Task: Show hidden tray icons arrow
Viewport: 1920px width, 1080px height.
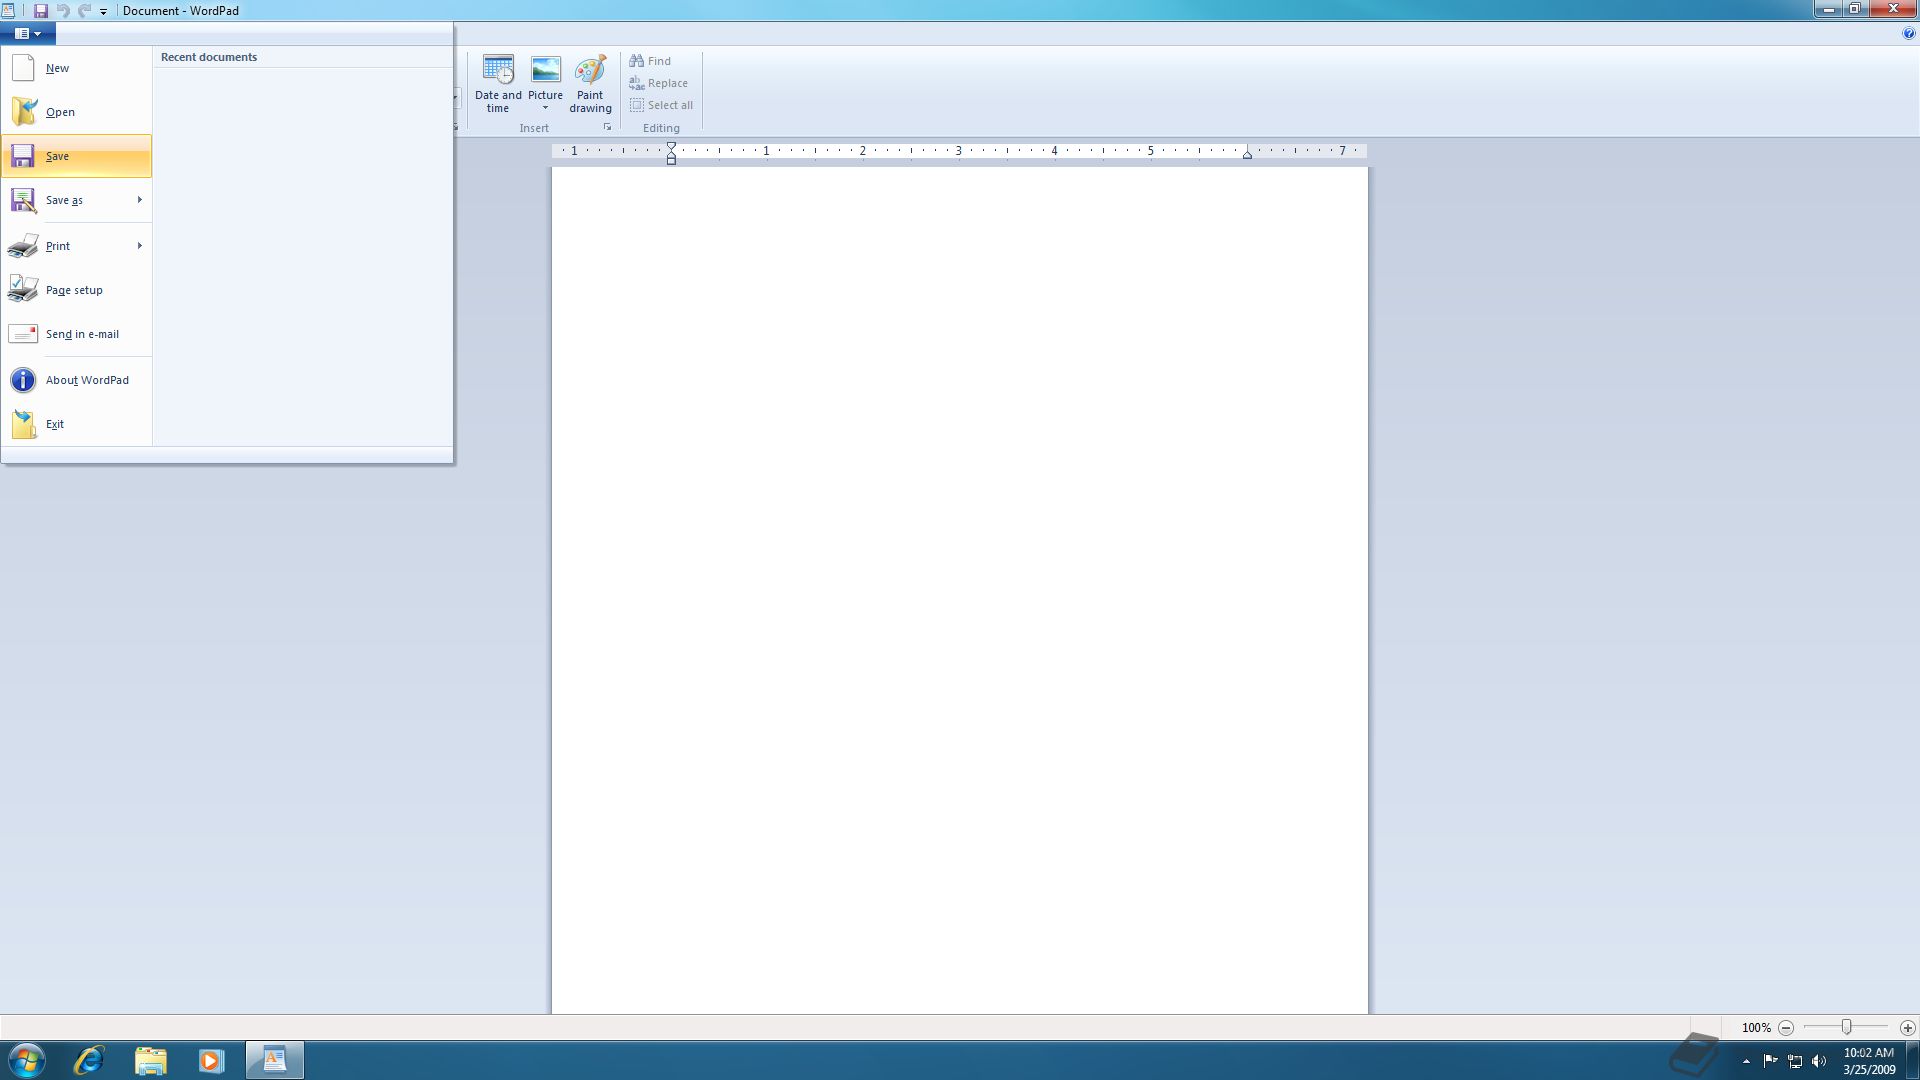Action: [1747, 1061]
